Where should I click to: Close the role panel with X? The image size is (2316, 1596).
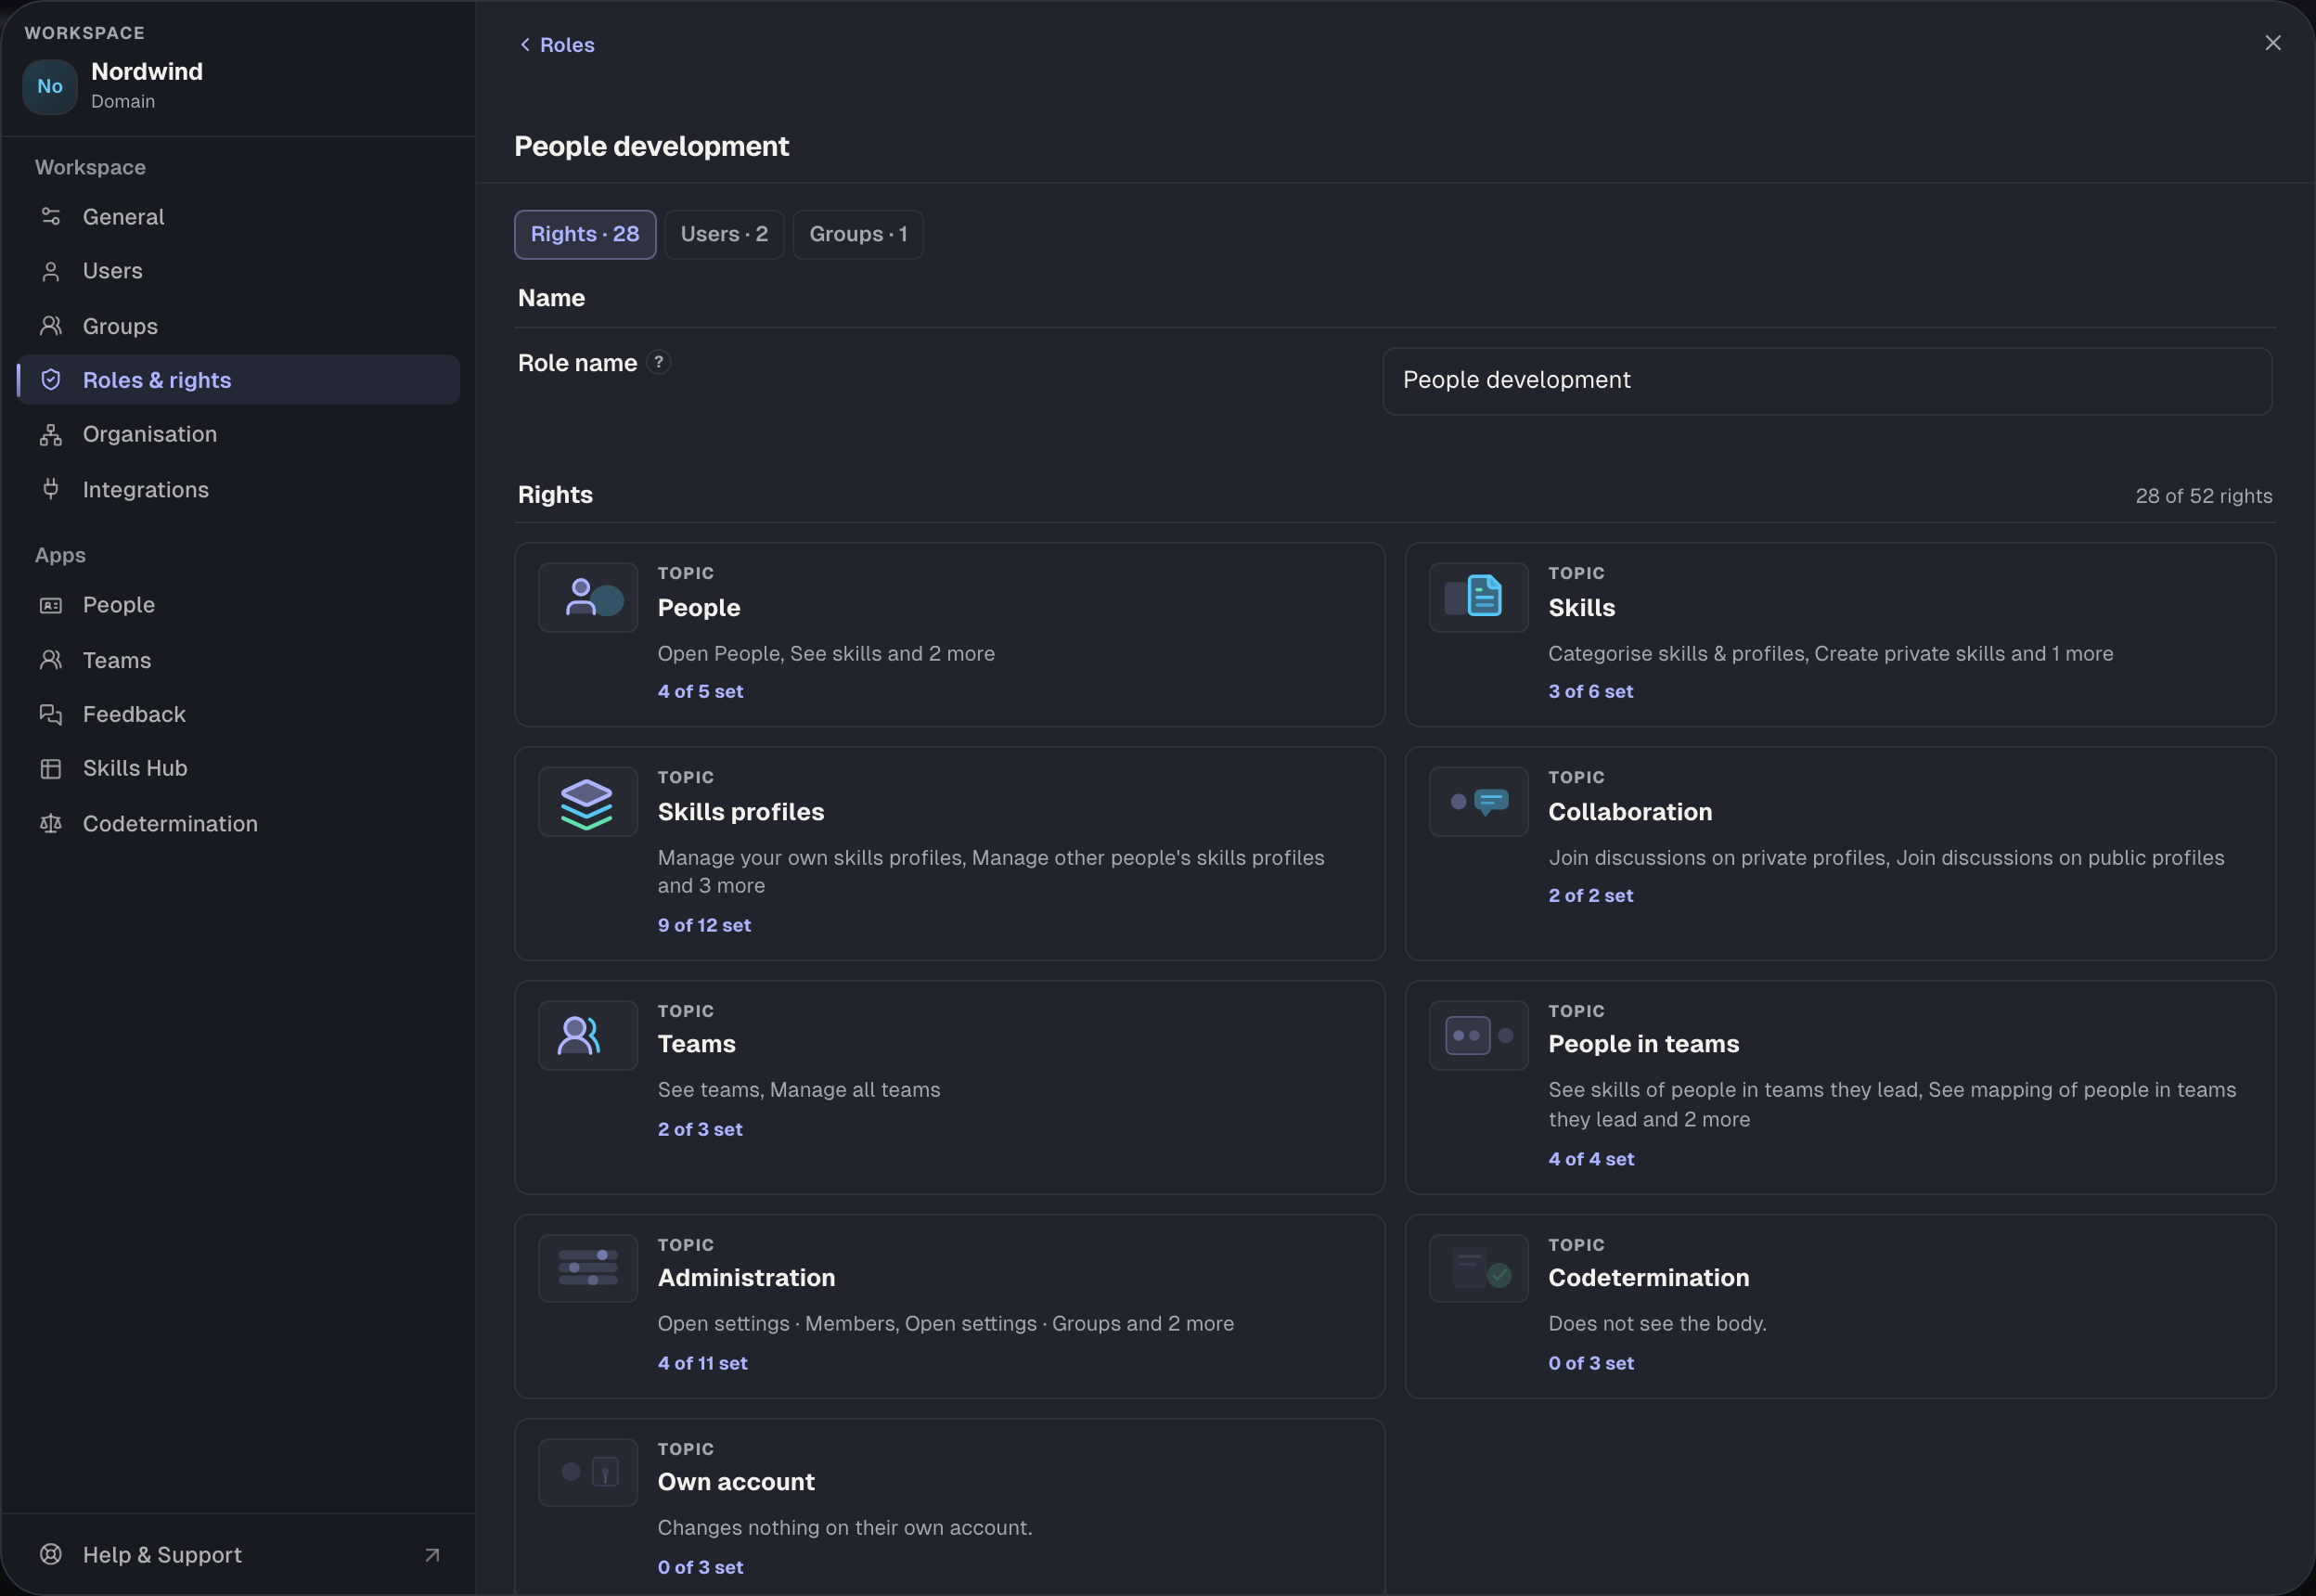(2273, 43)
